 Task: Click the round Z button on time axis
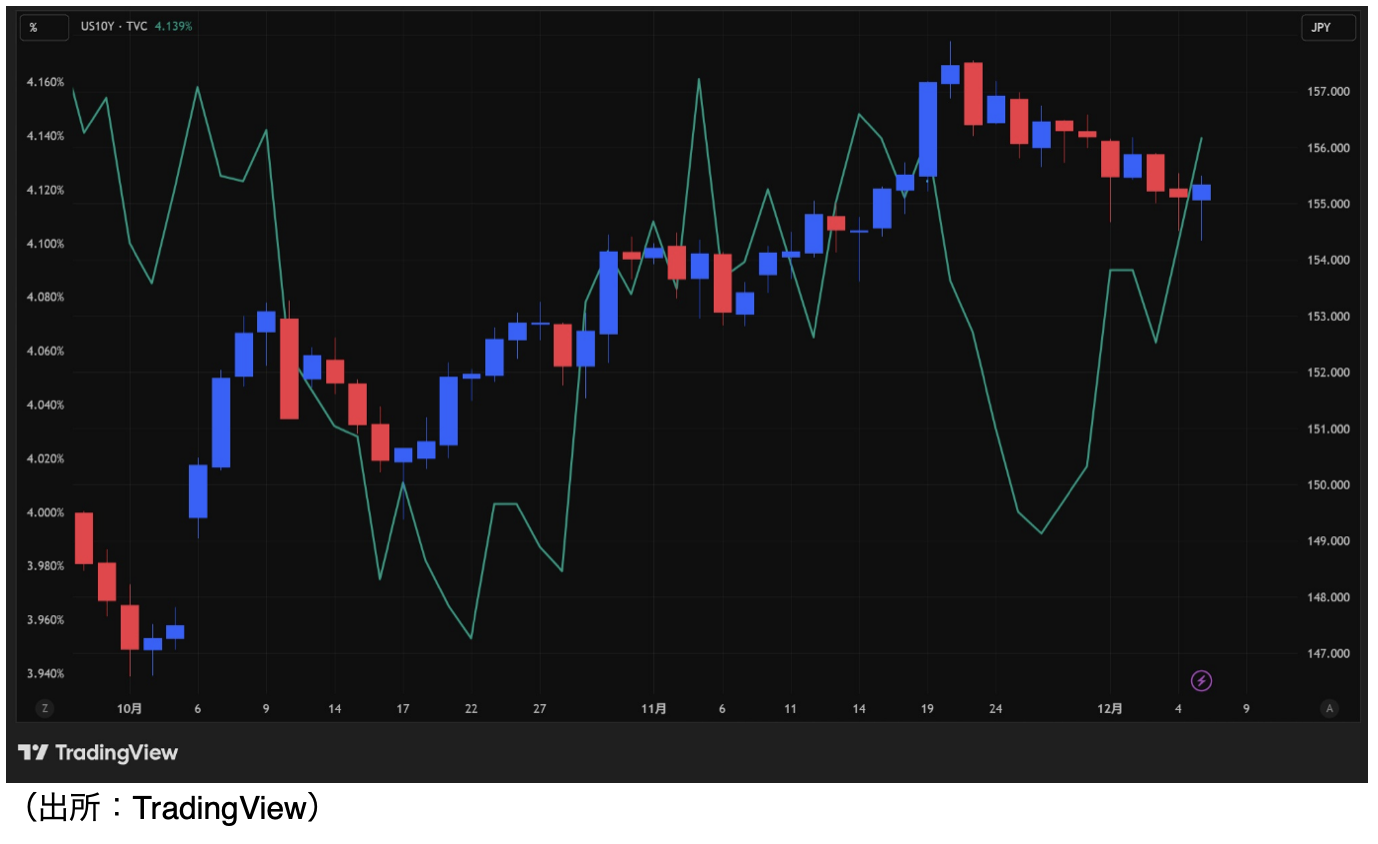pyautogui.click(x=44, y=708)
